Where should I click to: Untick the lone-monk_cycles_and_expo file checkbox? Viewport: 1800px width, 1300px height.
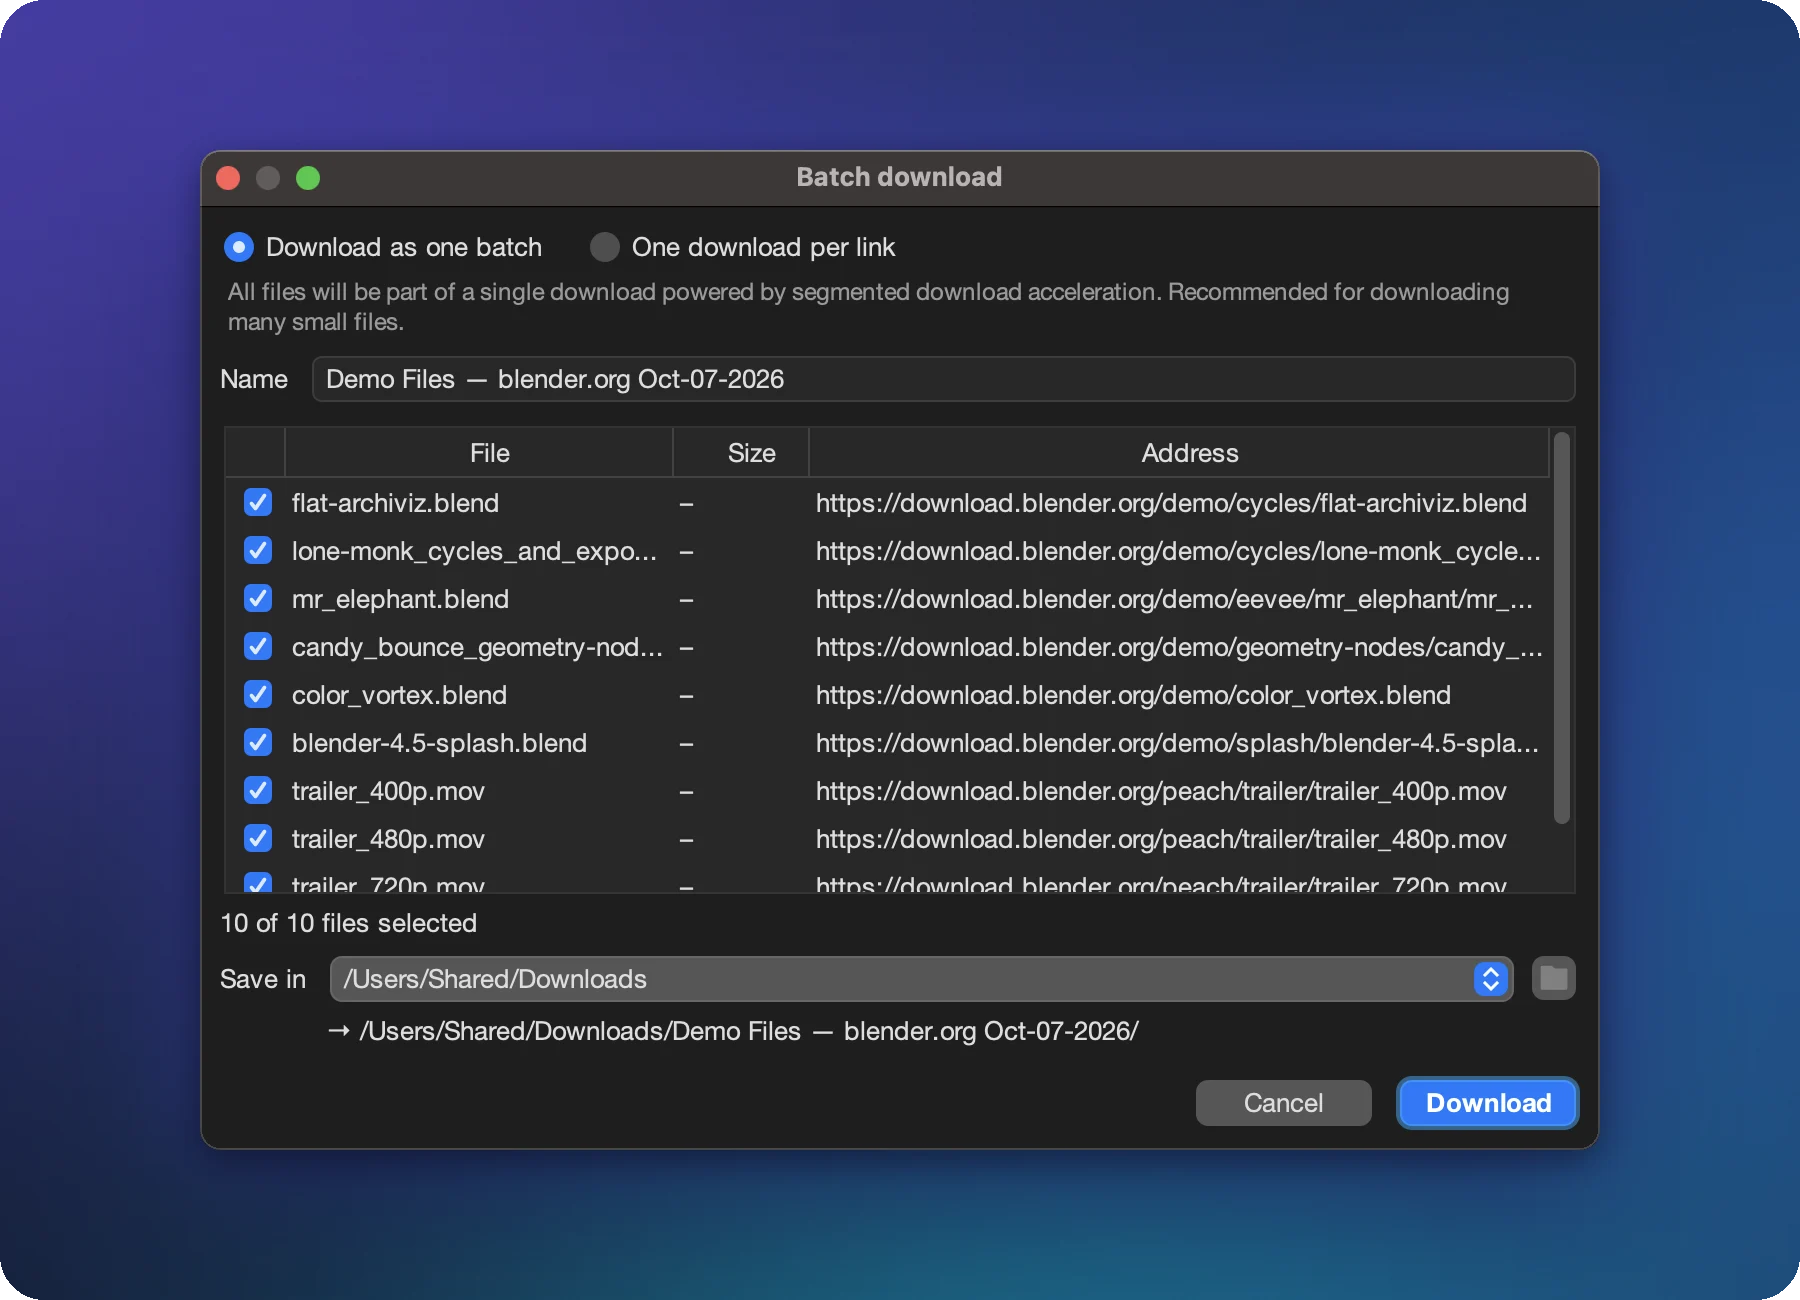(258, 550)
